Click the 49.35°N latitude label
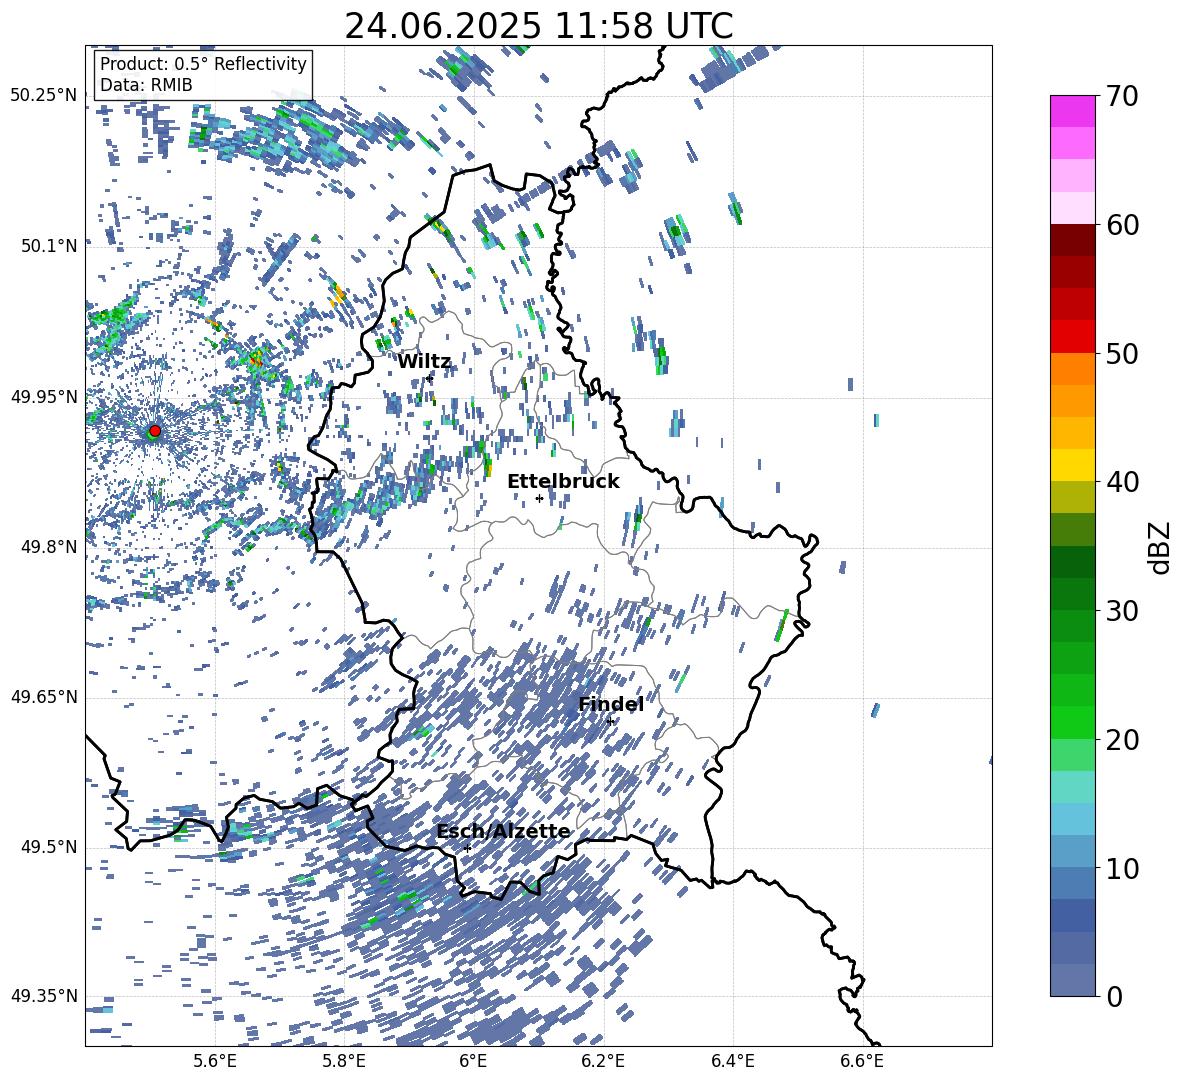 44,996
